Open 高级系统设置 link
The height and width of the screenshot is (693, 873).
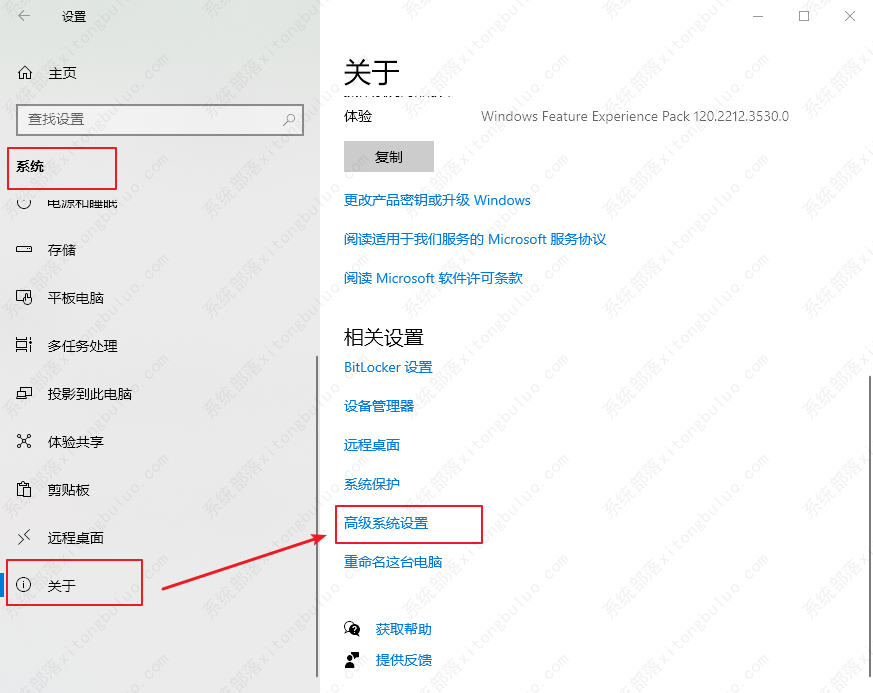coord(386,523)
